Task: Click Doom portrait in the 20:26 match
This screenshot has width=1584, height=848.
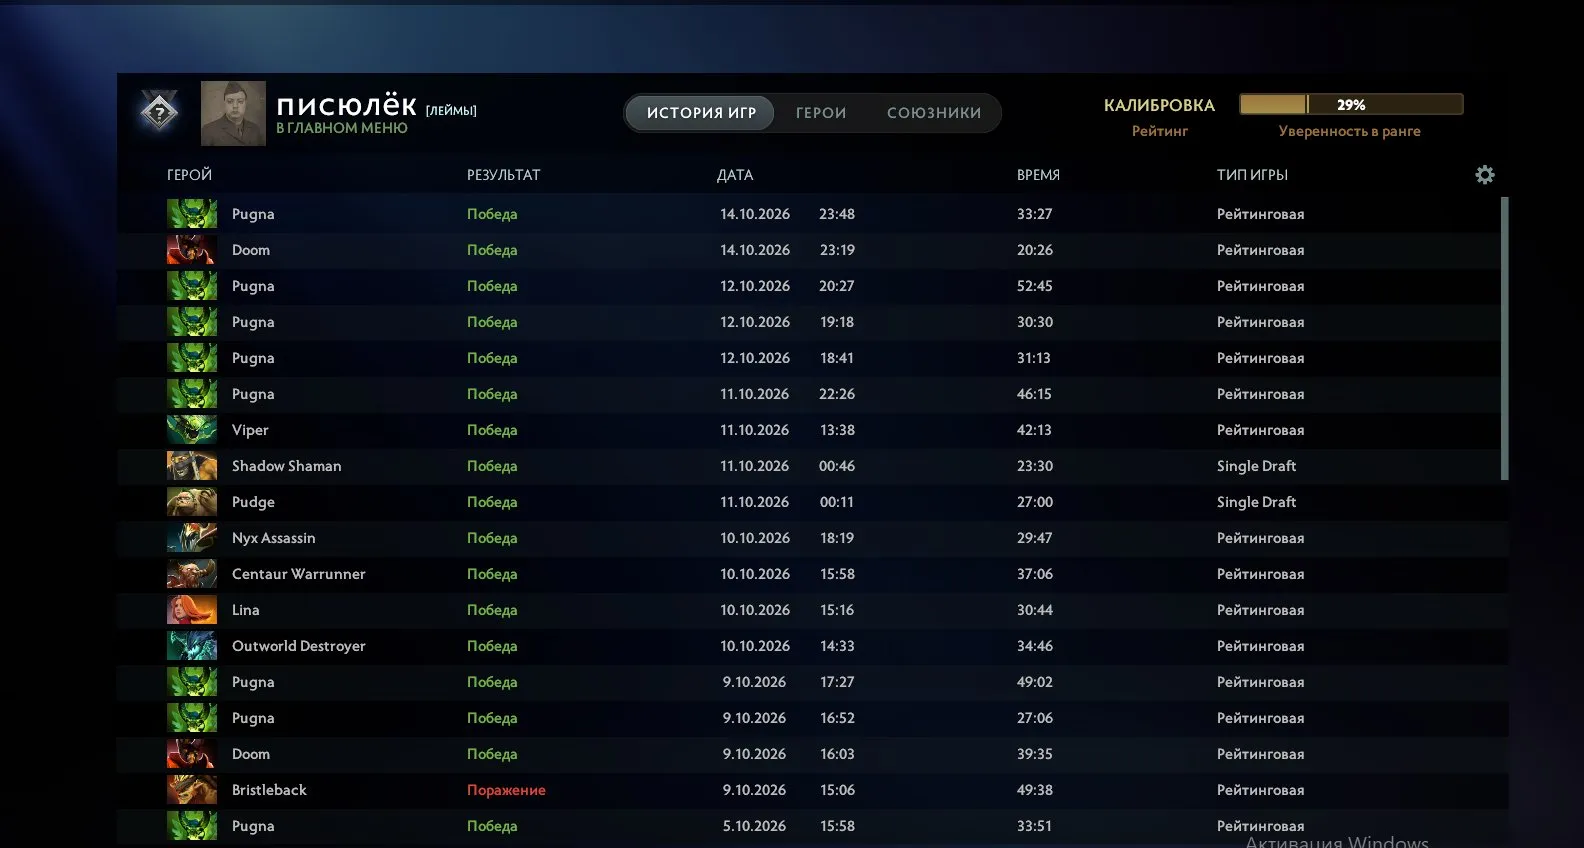Action: [x=192, y=250]
